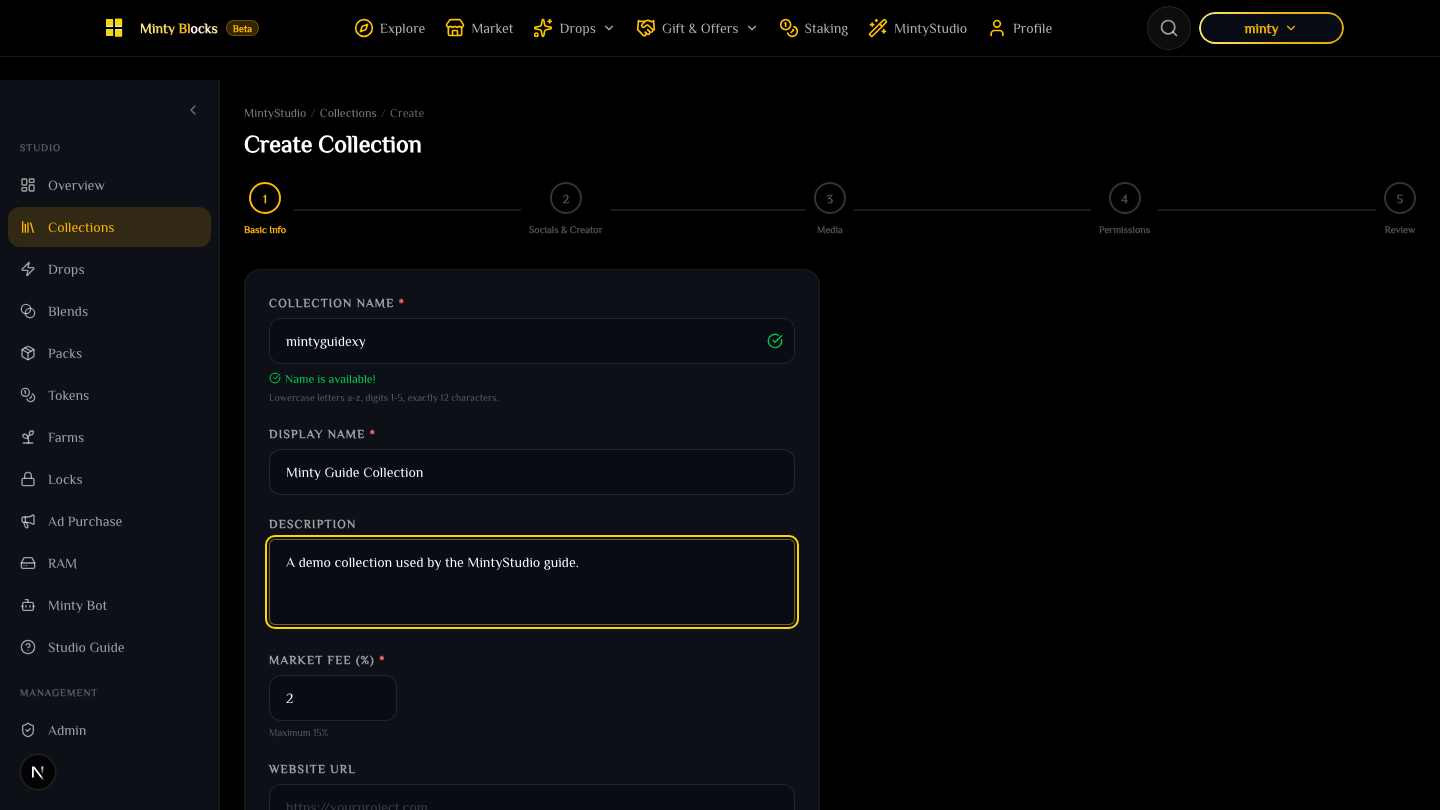Click the Market Fee input field
Screen dimensions: 1440x810
[x=333, y=698]
